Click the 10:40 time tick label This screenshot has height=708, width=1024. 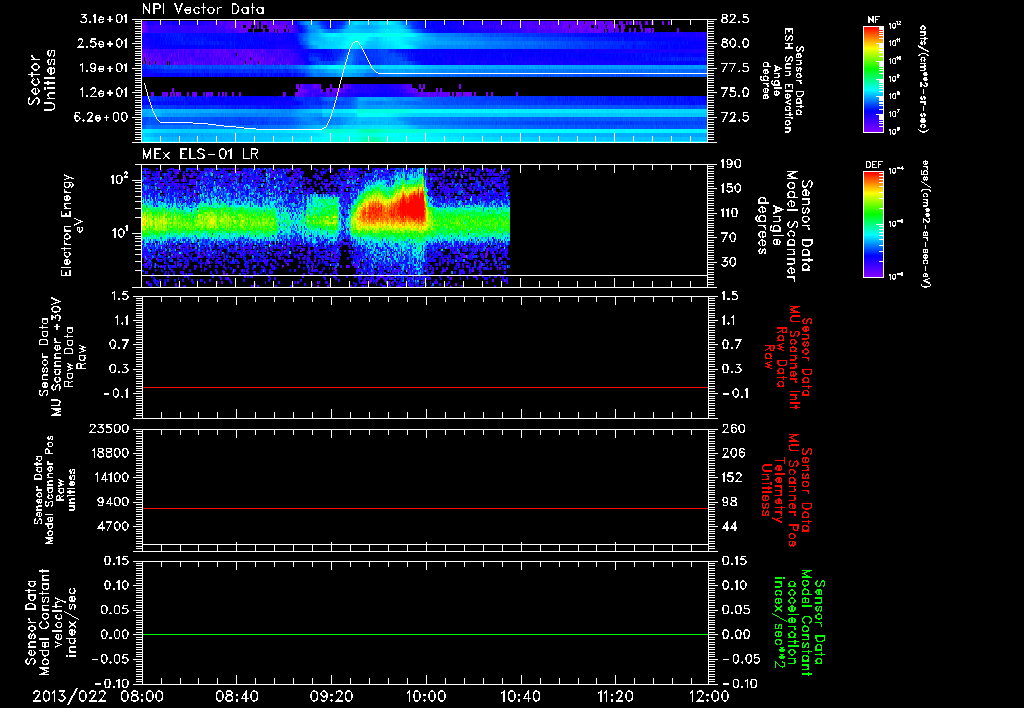point(520,696)
